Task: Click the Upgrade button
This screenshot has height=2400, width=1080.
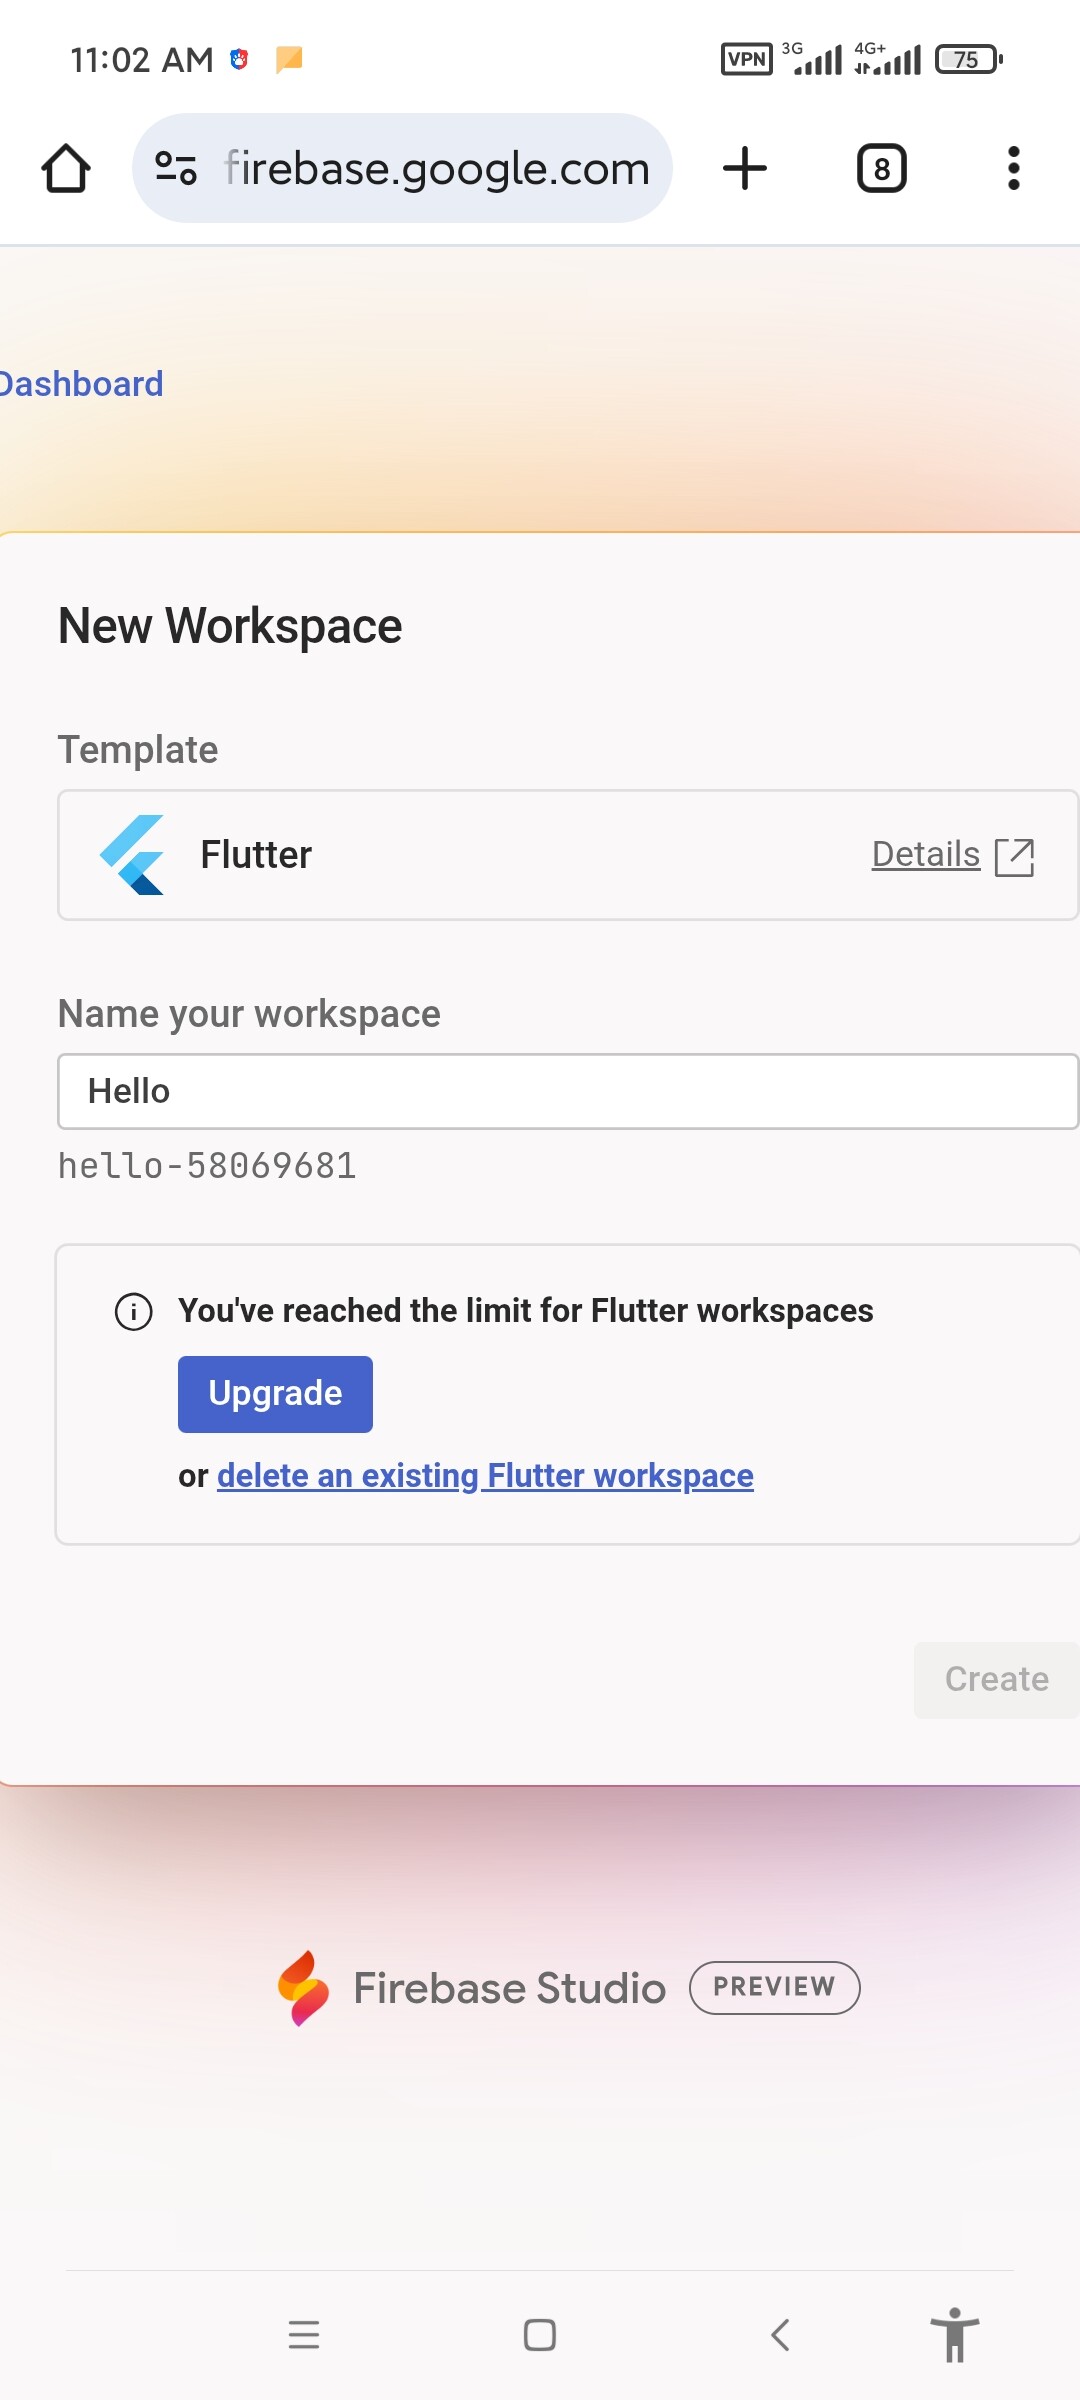Action: 275,1394
